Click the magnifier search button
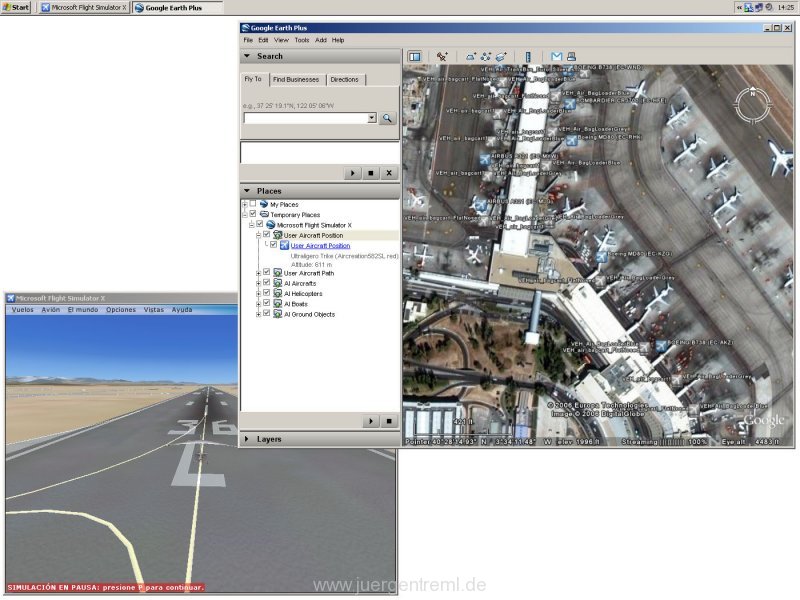This screenshot has height=600, width=800. 387,118
